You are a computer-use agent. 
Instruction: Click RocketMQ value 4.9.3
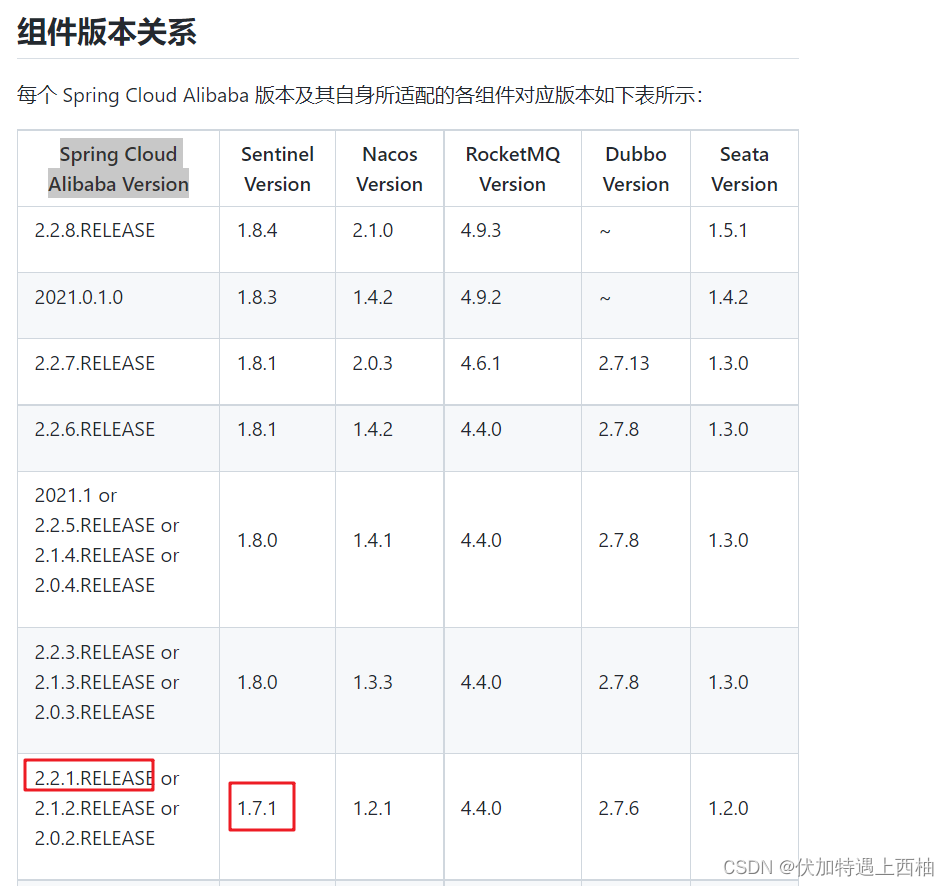(481, 231)
